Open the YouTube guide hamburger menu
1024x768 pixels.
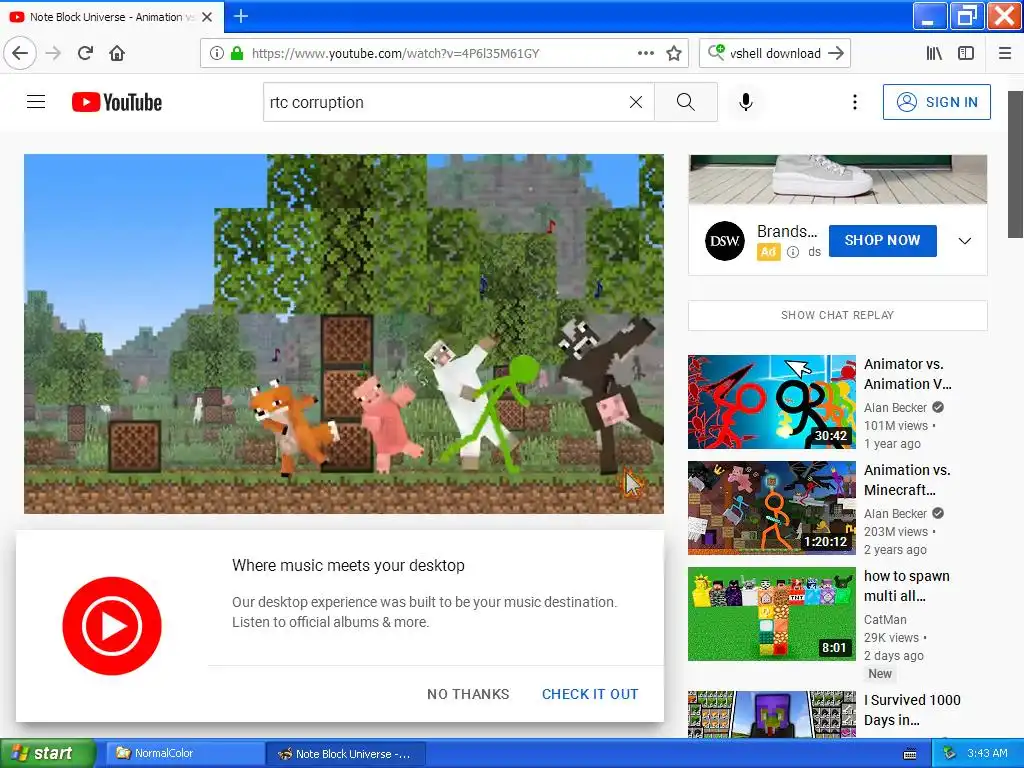click(x=36, y=102)
